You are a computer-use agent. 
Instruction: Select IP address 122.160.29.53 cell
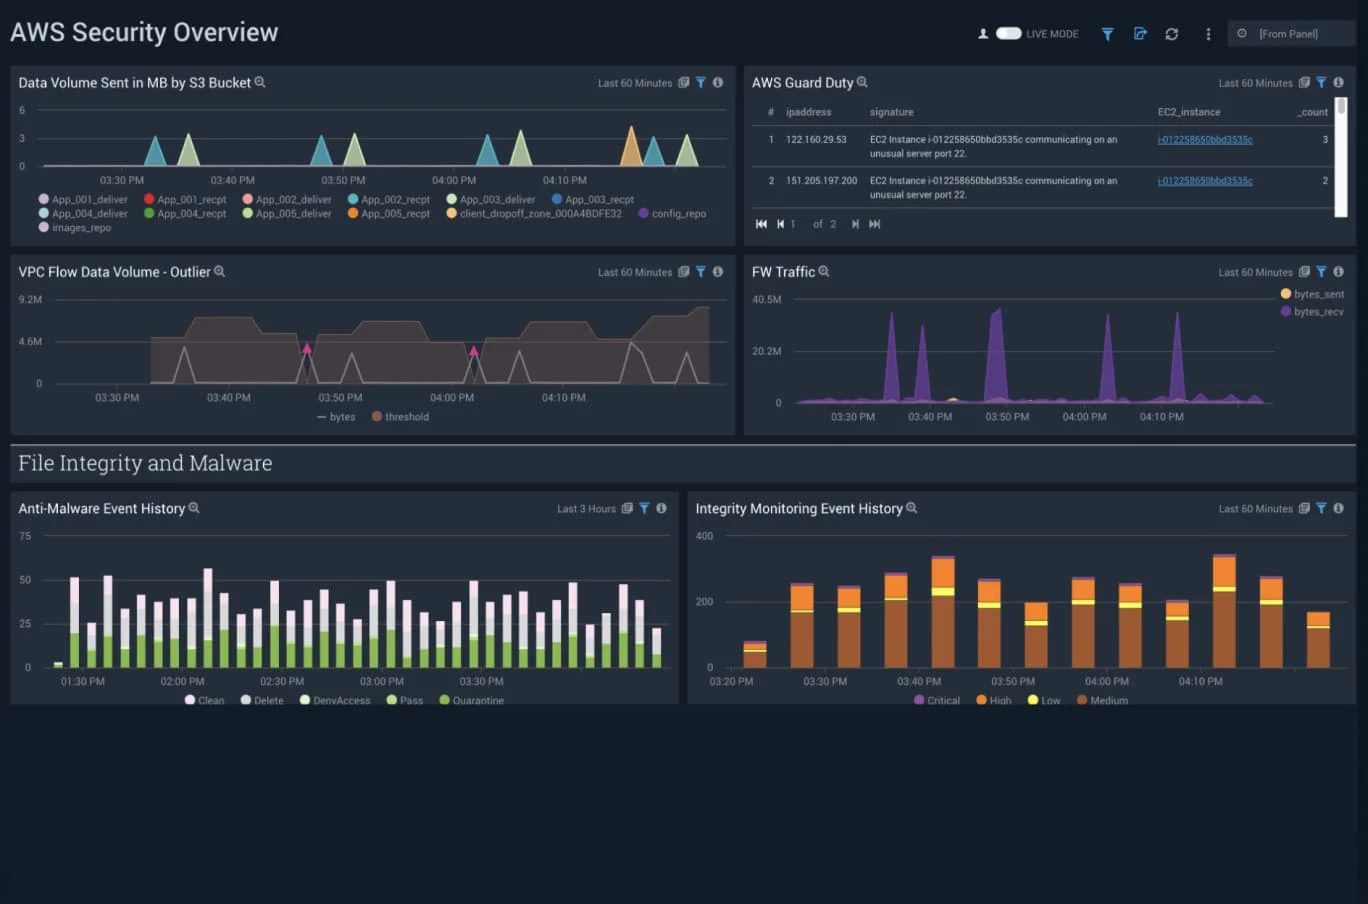pos(816,140)
